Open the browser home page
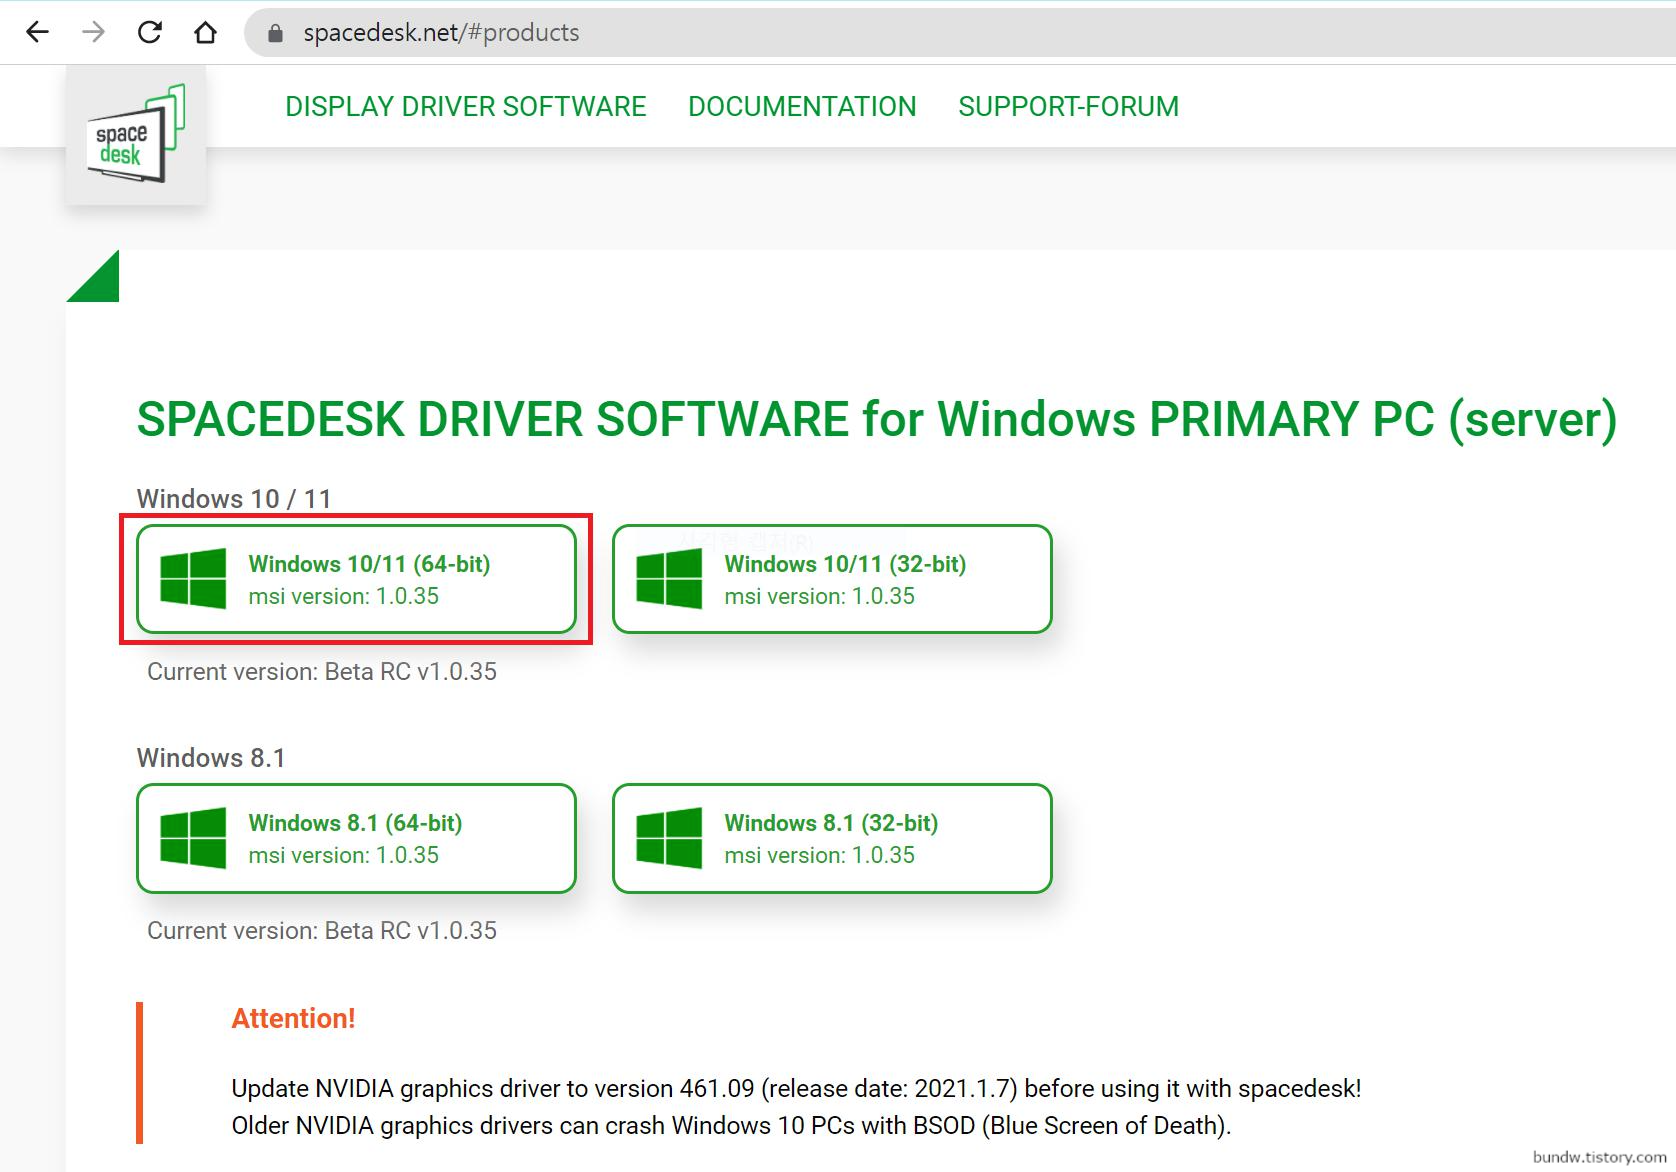This screenshot has width=1676, height=1172. (206, 33)
